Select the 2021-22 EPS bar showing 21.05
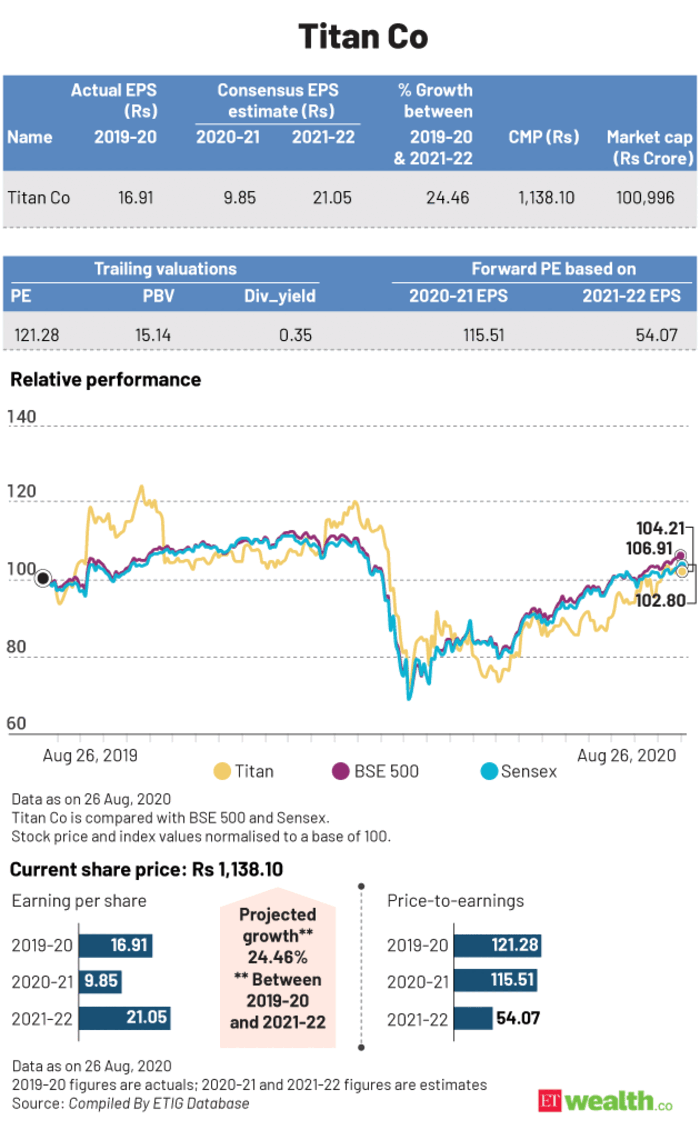700x1140 pixels. click(x=124, y=1019)
